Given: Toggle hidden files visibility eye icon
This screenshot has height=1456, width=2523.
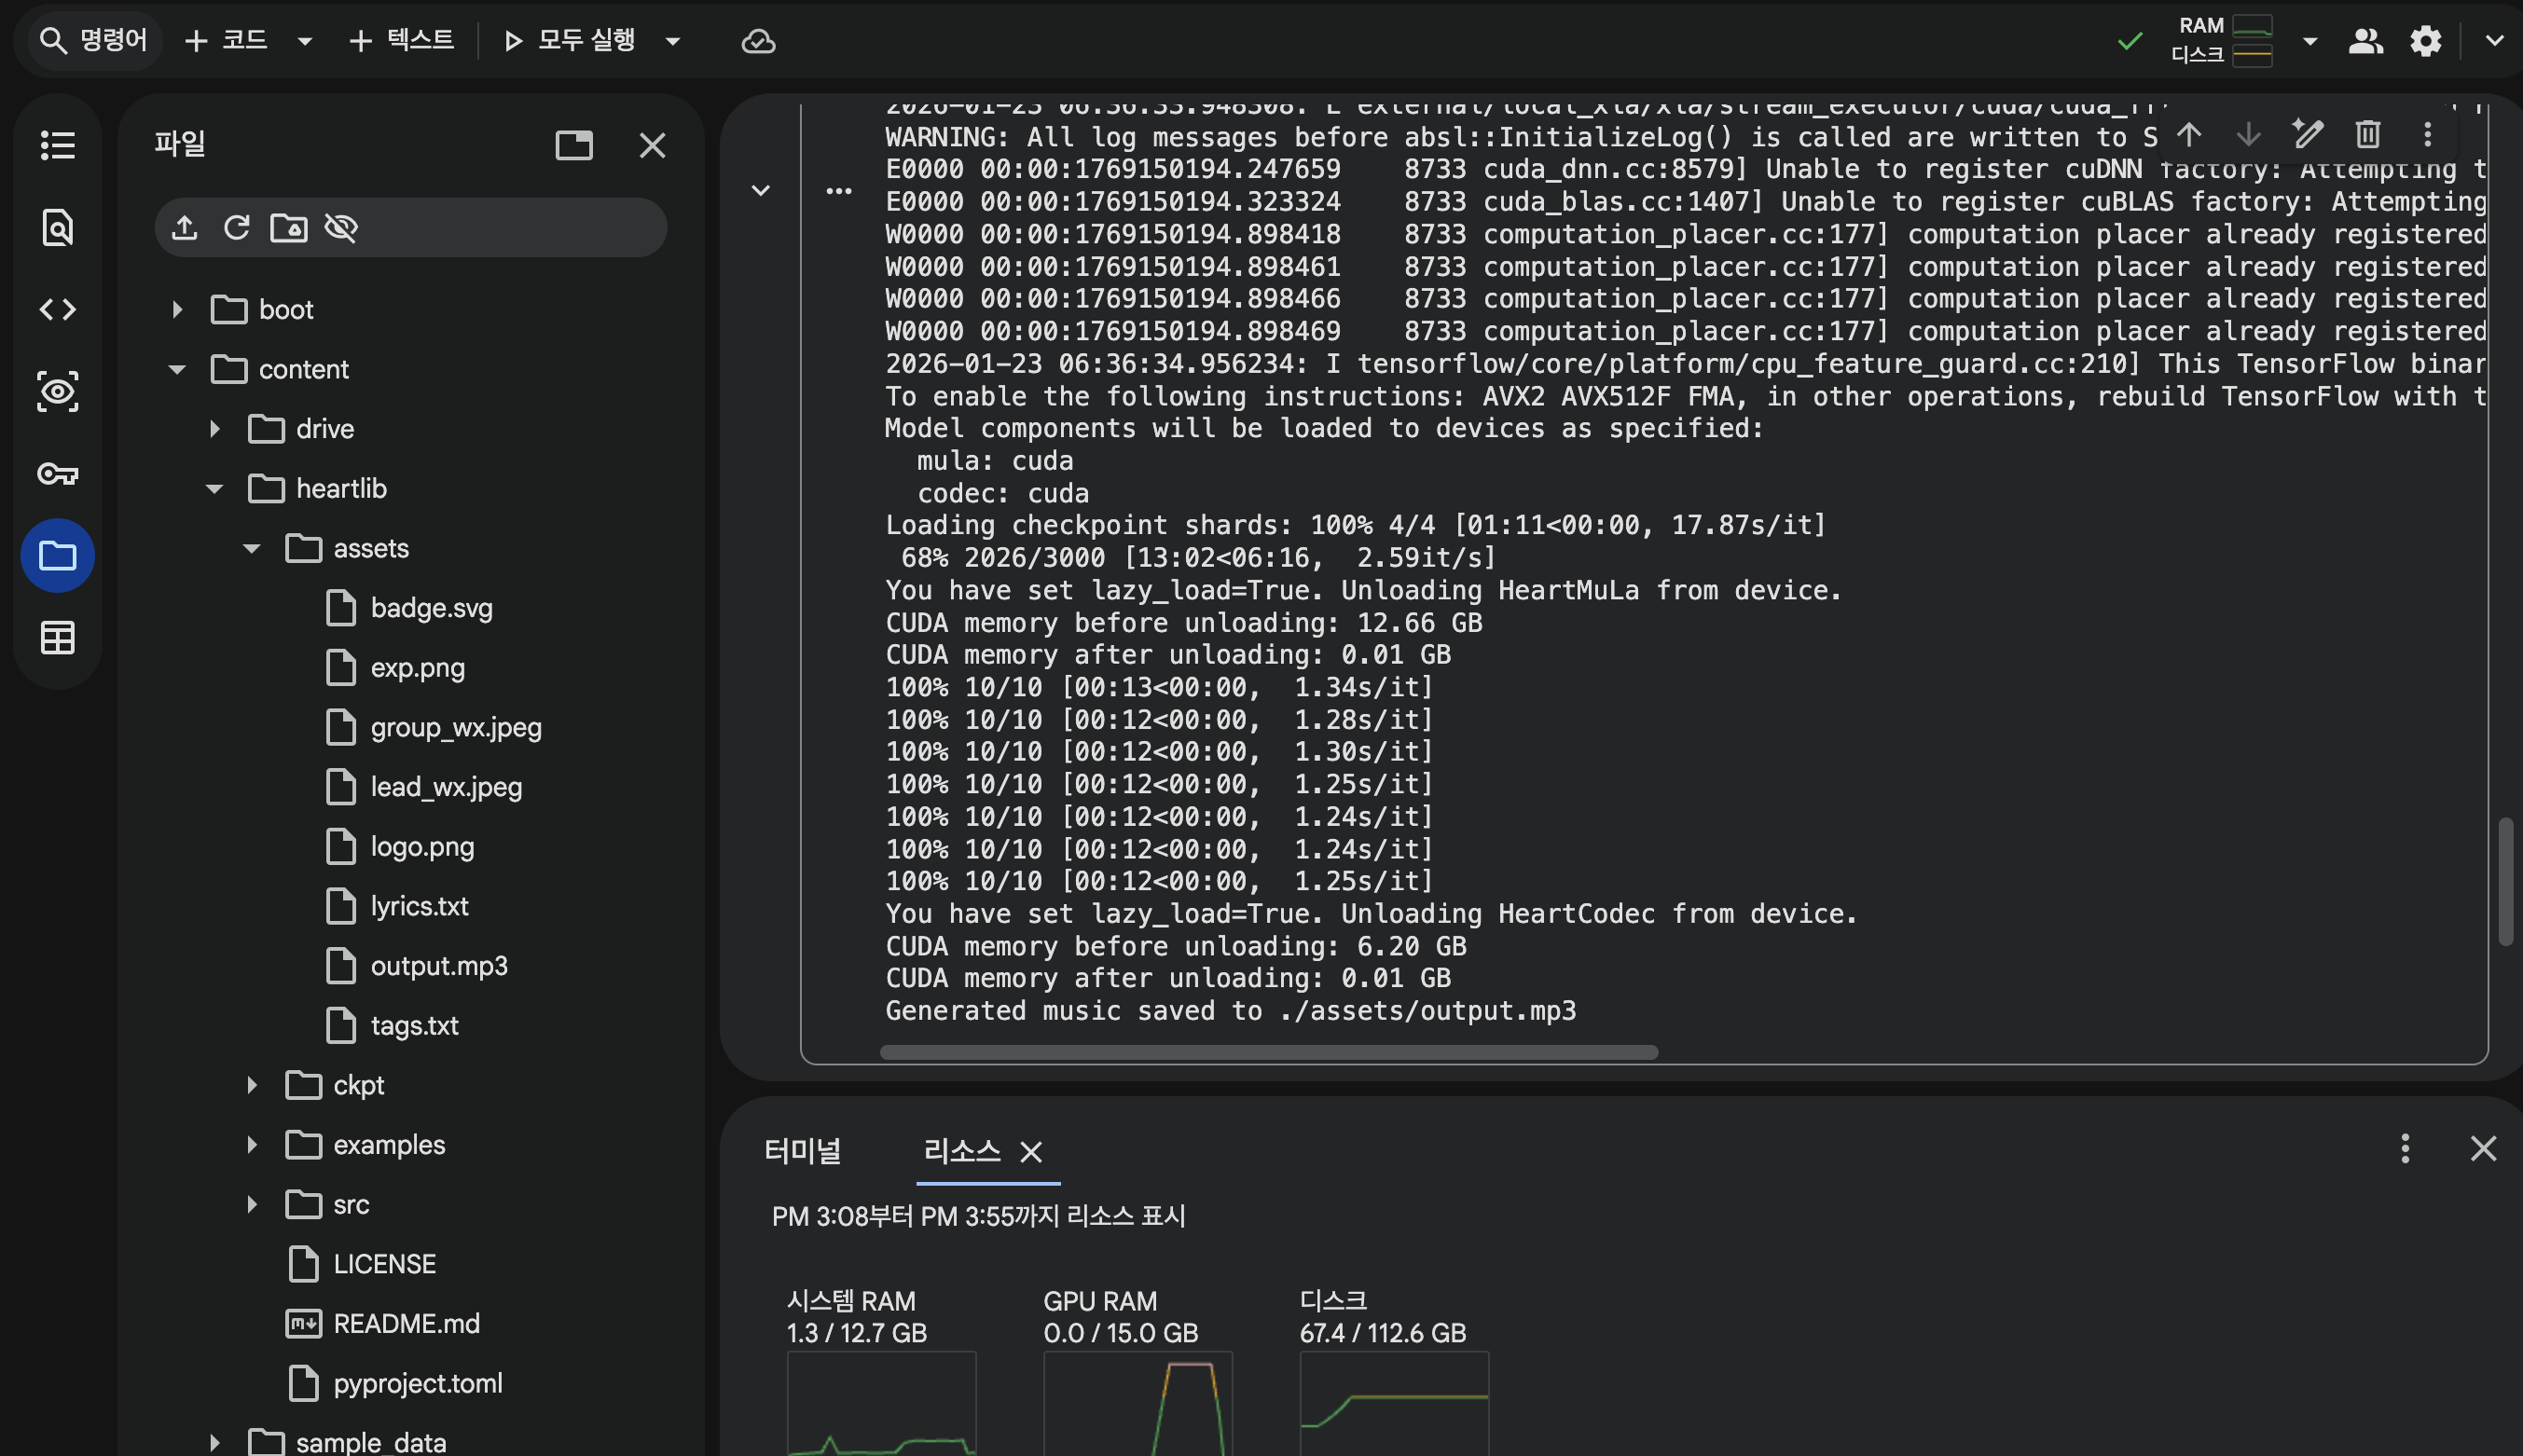Looking at the screenshot, I should [x=341, y=227].
